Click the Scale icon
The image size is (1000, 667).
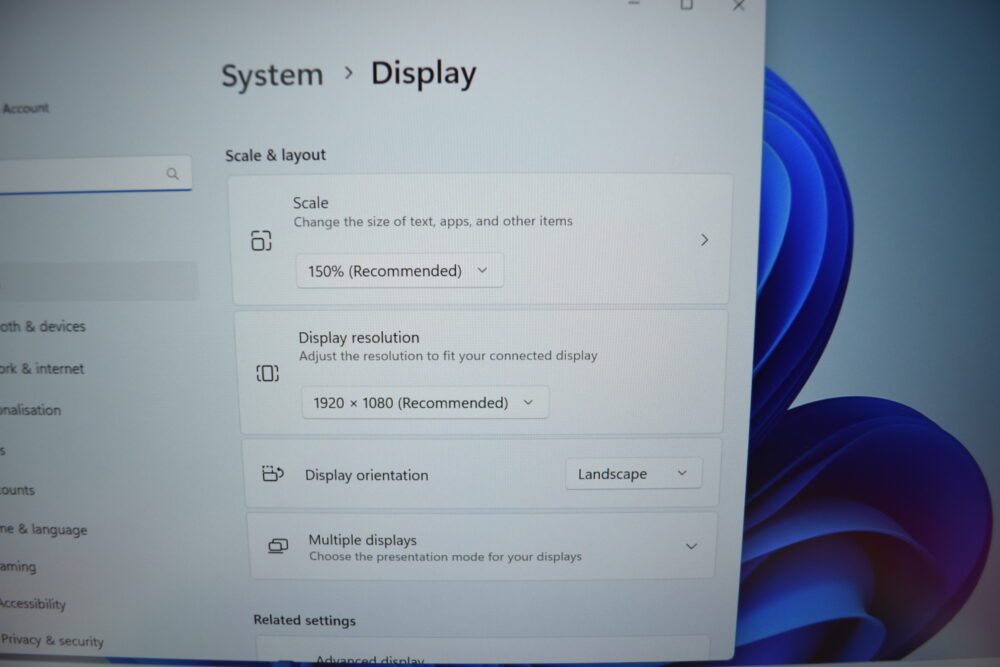(x=261, y=240)
